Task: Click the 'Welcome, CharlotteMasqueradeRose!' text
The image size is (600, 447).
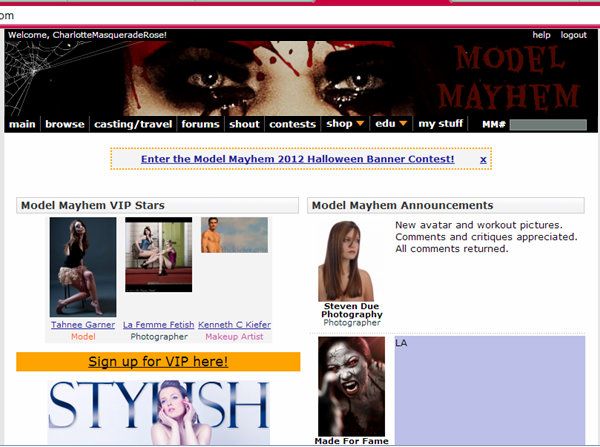Action: point(87,35)
